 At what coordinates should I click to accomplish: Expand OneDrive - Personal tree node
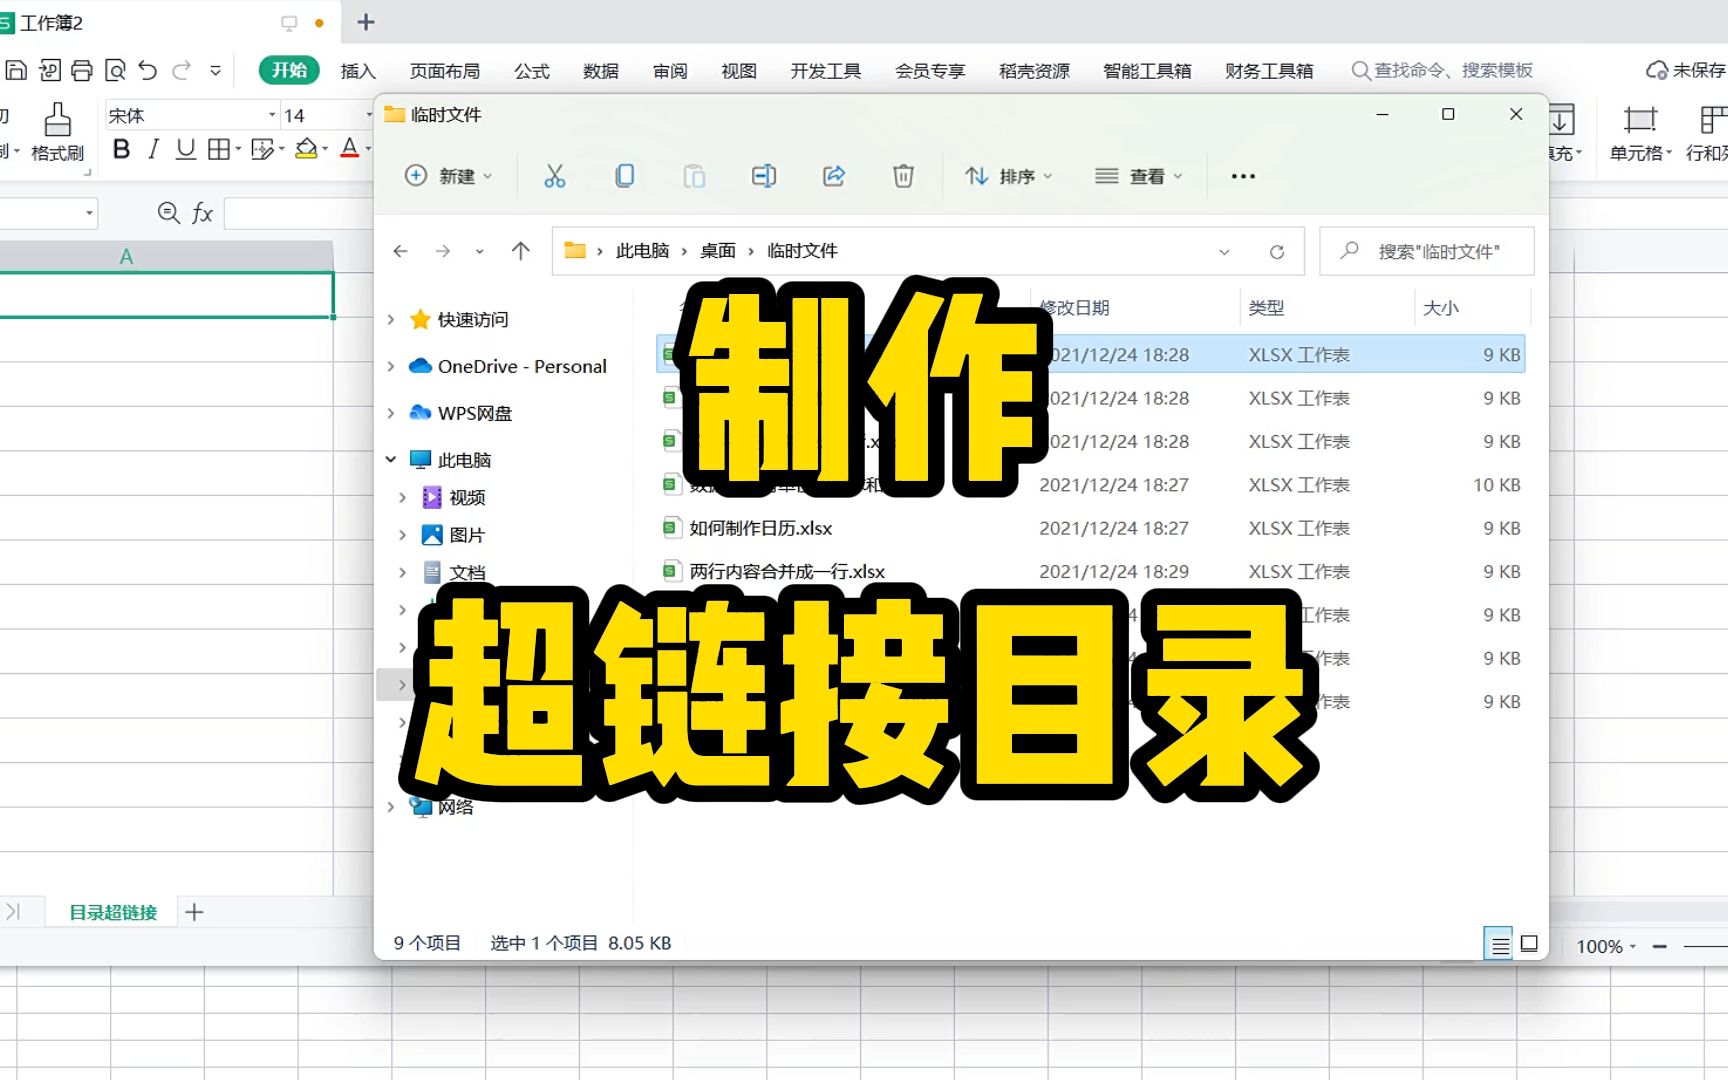click(x=391, y=367)
